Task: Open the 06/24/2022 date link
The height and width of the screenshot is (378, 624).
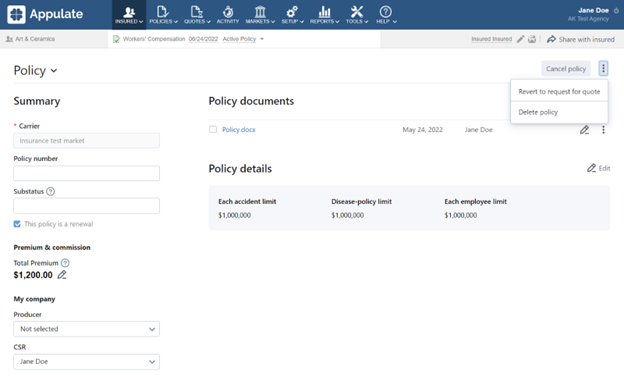Action: tap(203, 39)
